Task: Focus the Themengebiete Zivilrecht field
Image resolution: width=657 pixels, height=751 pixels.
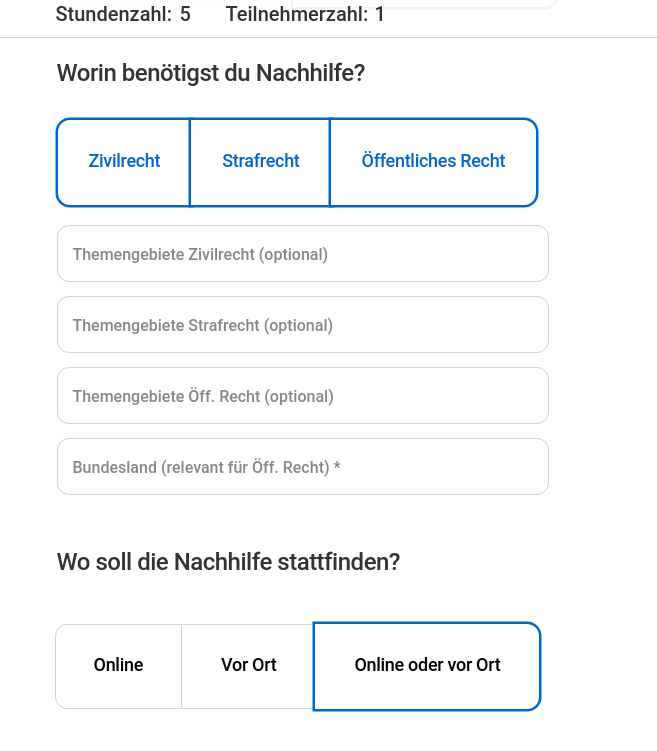Action: [303, 254]
